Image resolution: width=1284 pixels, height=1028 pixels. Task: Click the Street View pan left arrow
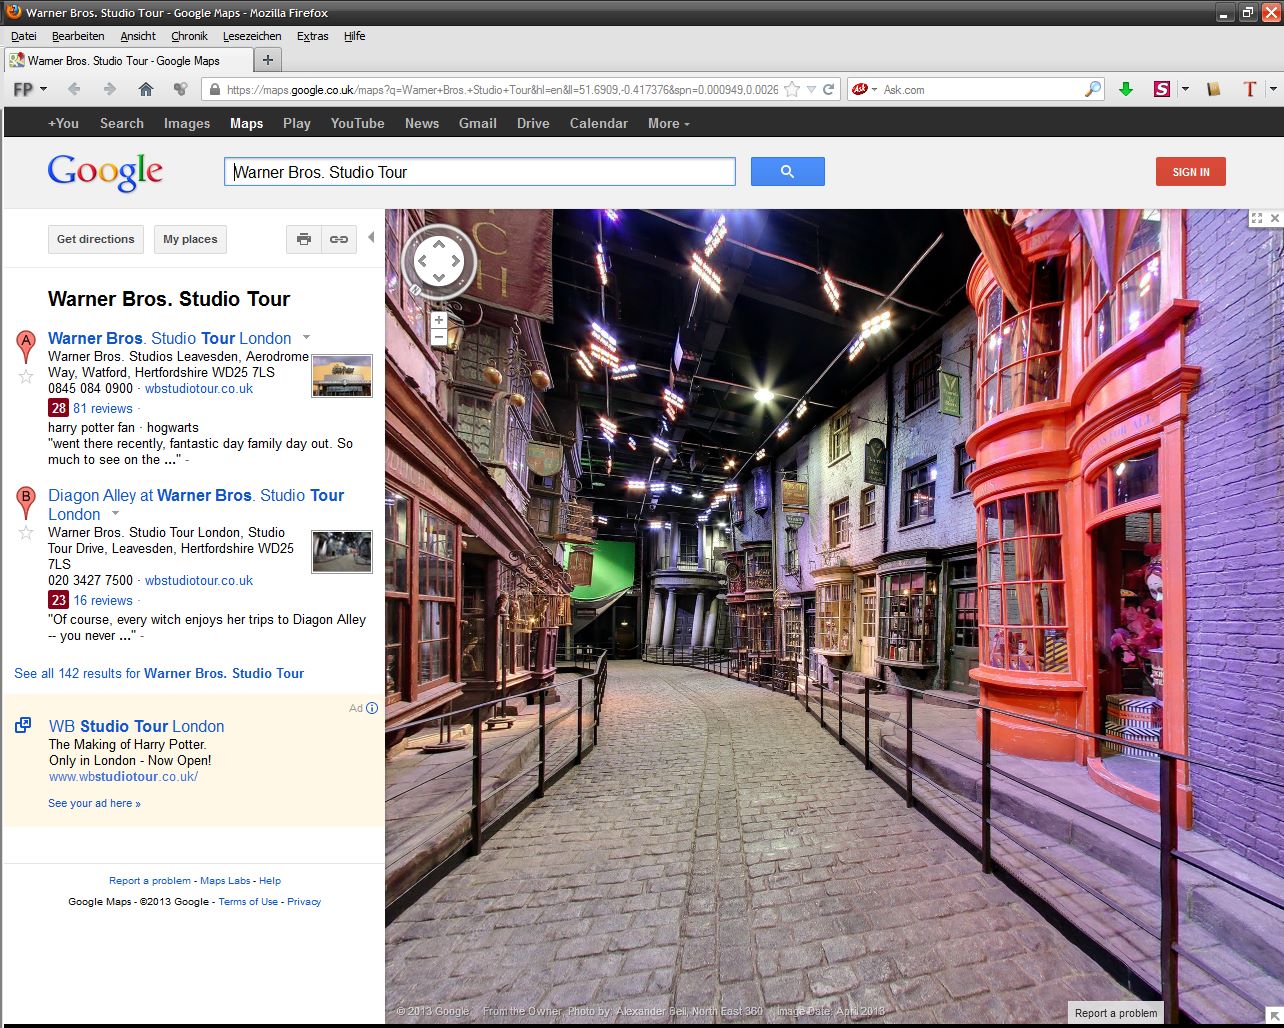[421, 262]
